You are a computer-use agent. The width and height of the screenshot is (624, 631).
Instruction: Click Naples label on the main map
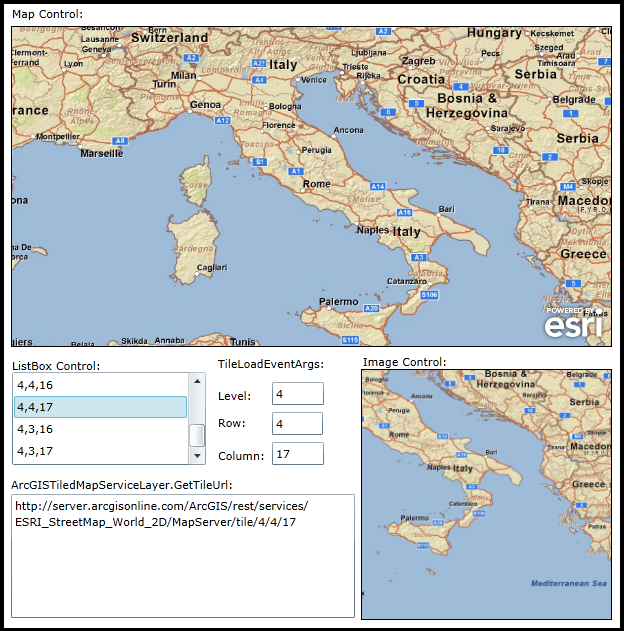click(x=373, y=230)
